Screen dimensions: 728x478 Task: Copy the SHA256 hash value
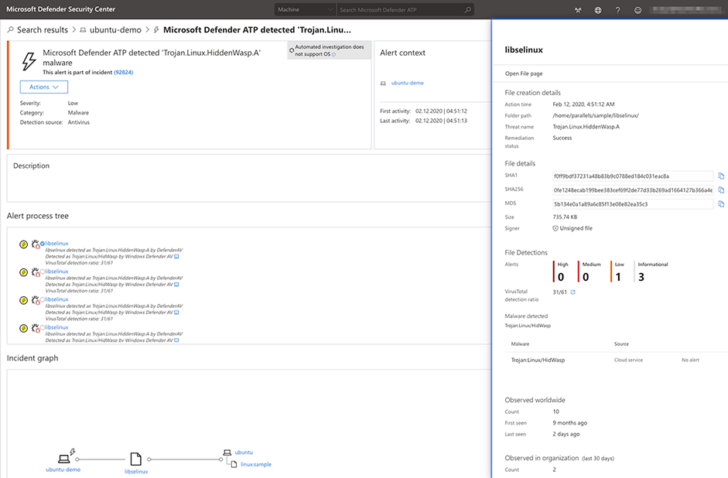click(x=721, y=190)
